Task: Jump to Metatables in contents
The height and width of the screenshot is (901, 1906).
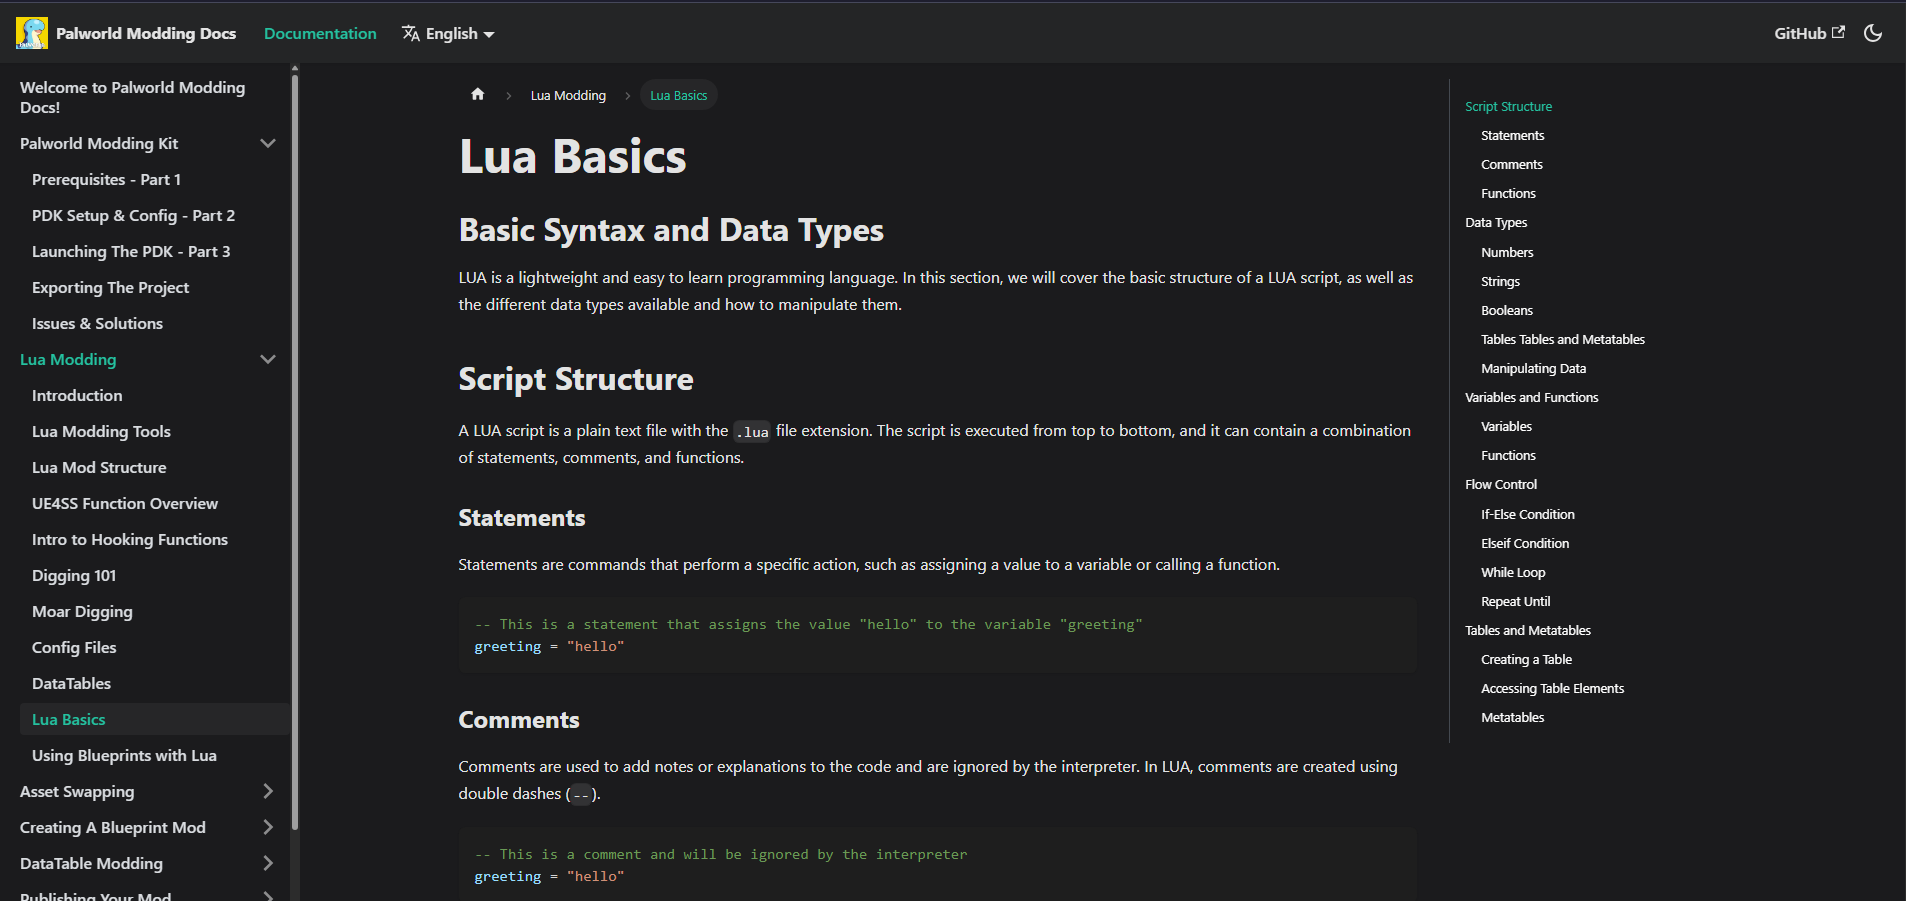Action: pos(1512,717)
